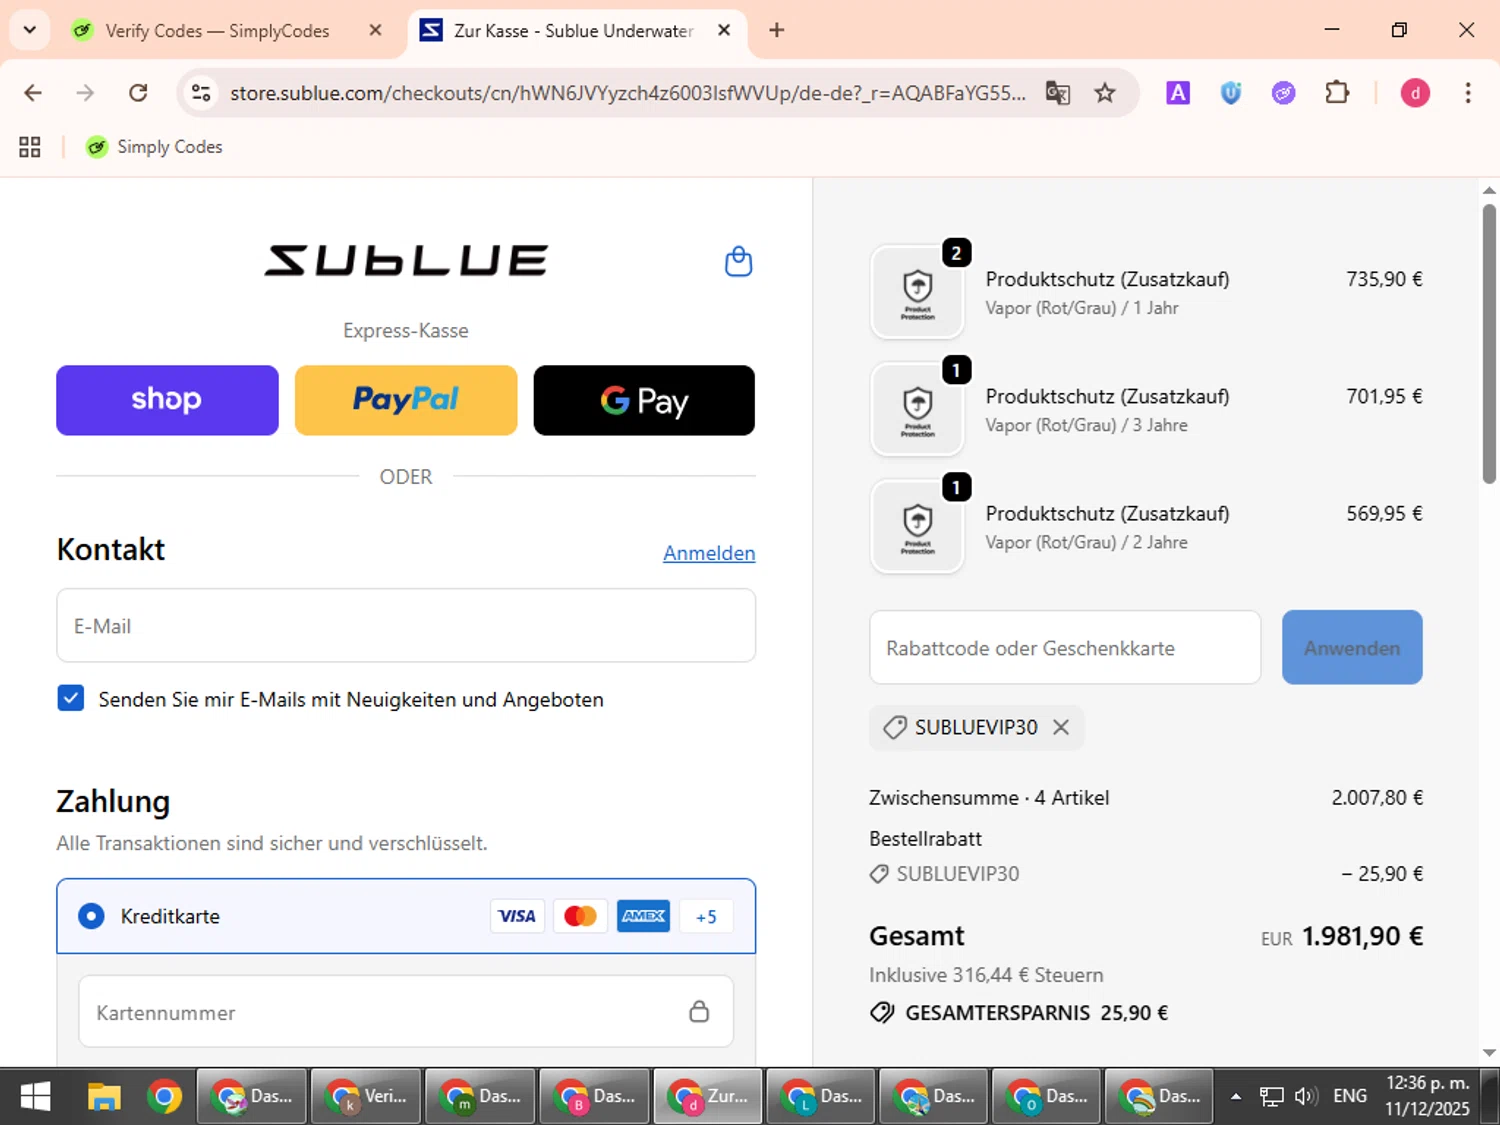Open the purple round extension icon
The width and height of the screenshot is (1500, 1125).
[x=1283, y=93]
